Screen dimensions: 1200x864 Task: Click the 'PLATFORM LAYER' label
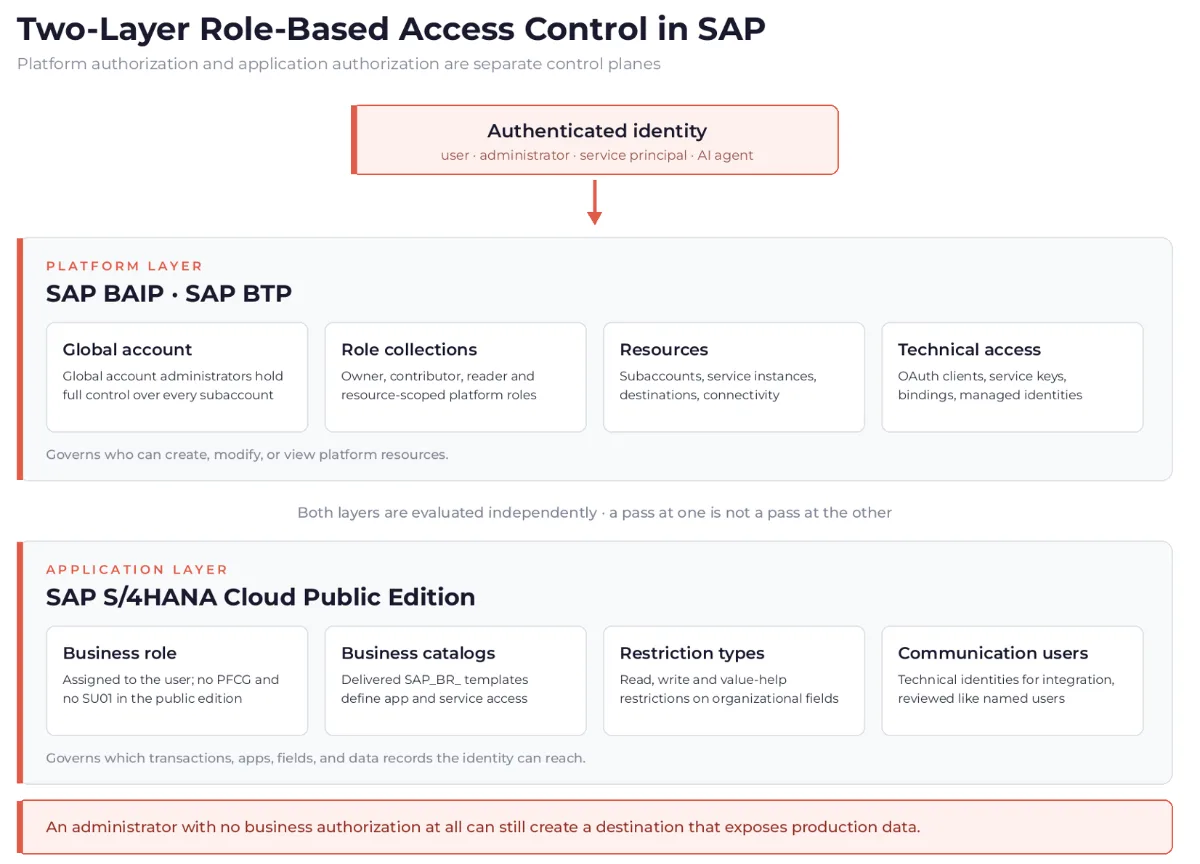[124, 266]
